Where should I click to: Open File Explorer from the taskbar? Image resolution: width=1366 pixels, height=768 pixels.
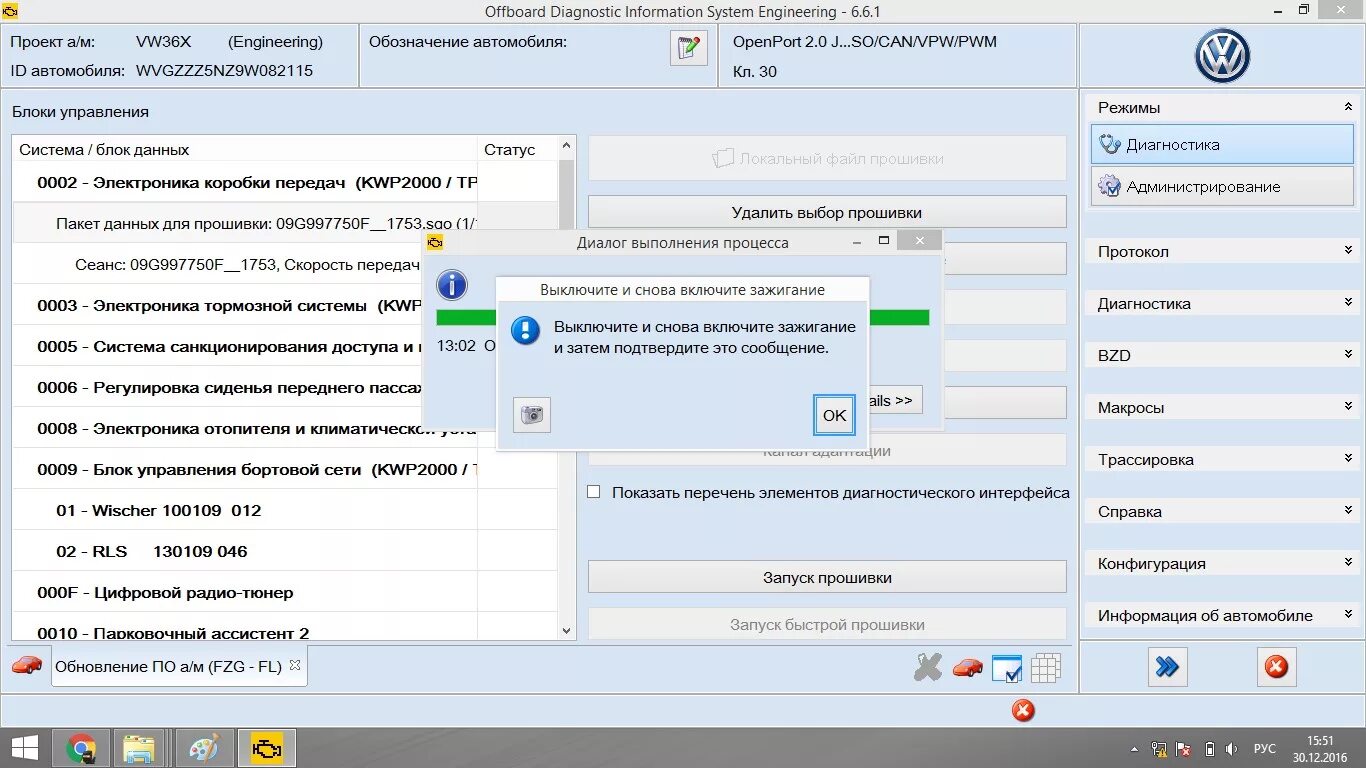(139, 748)
